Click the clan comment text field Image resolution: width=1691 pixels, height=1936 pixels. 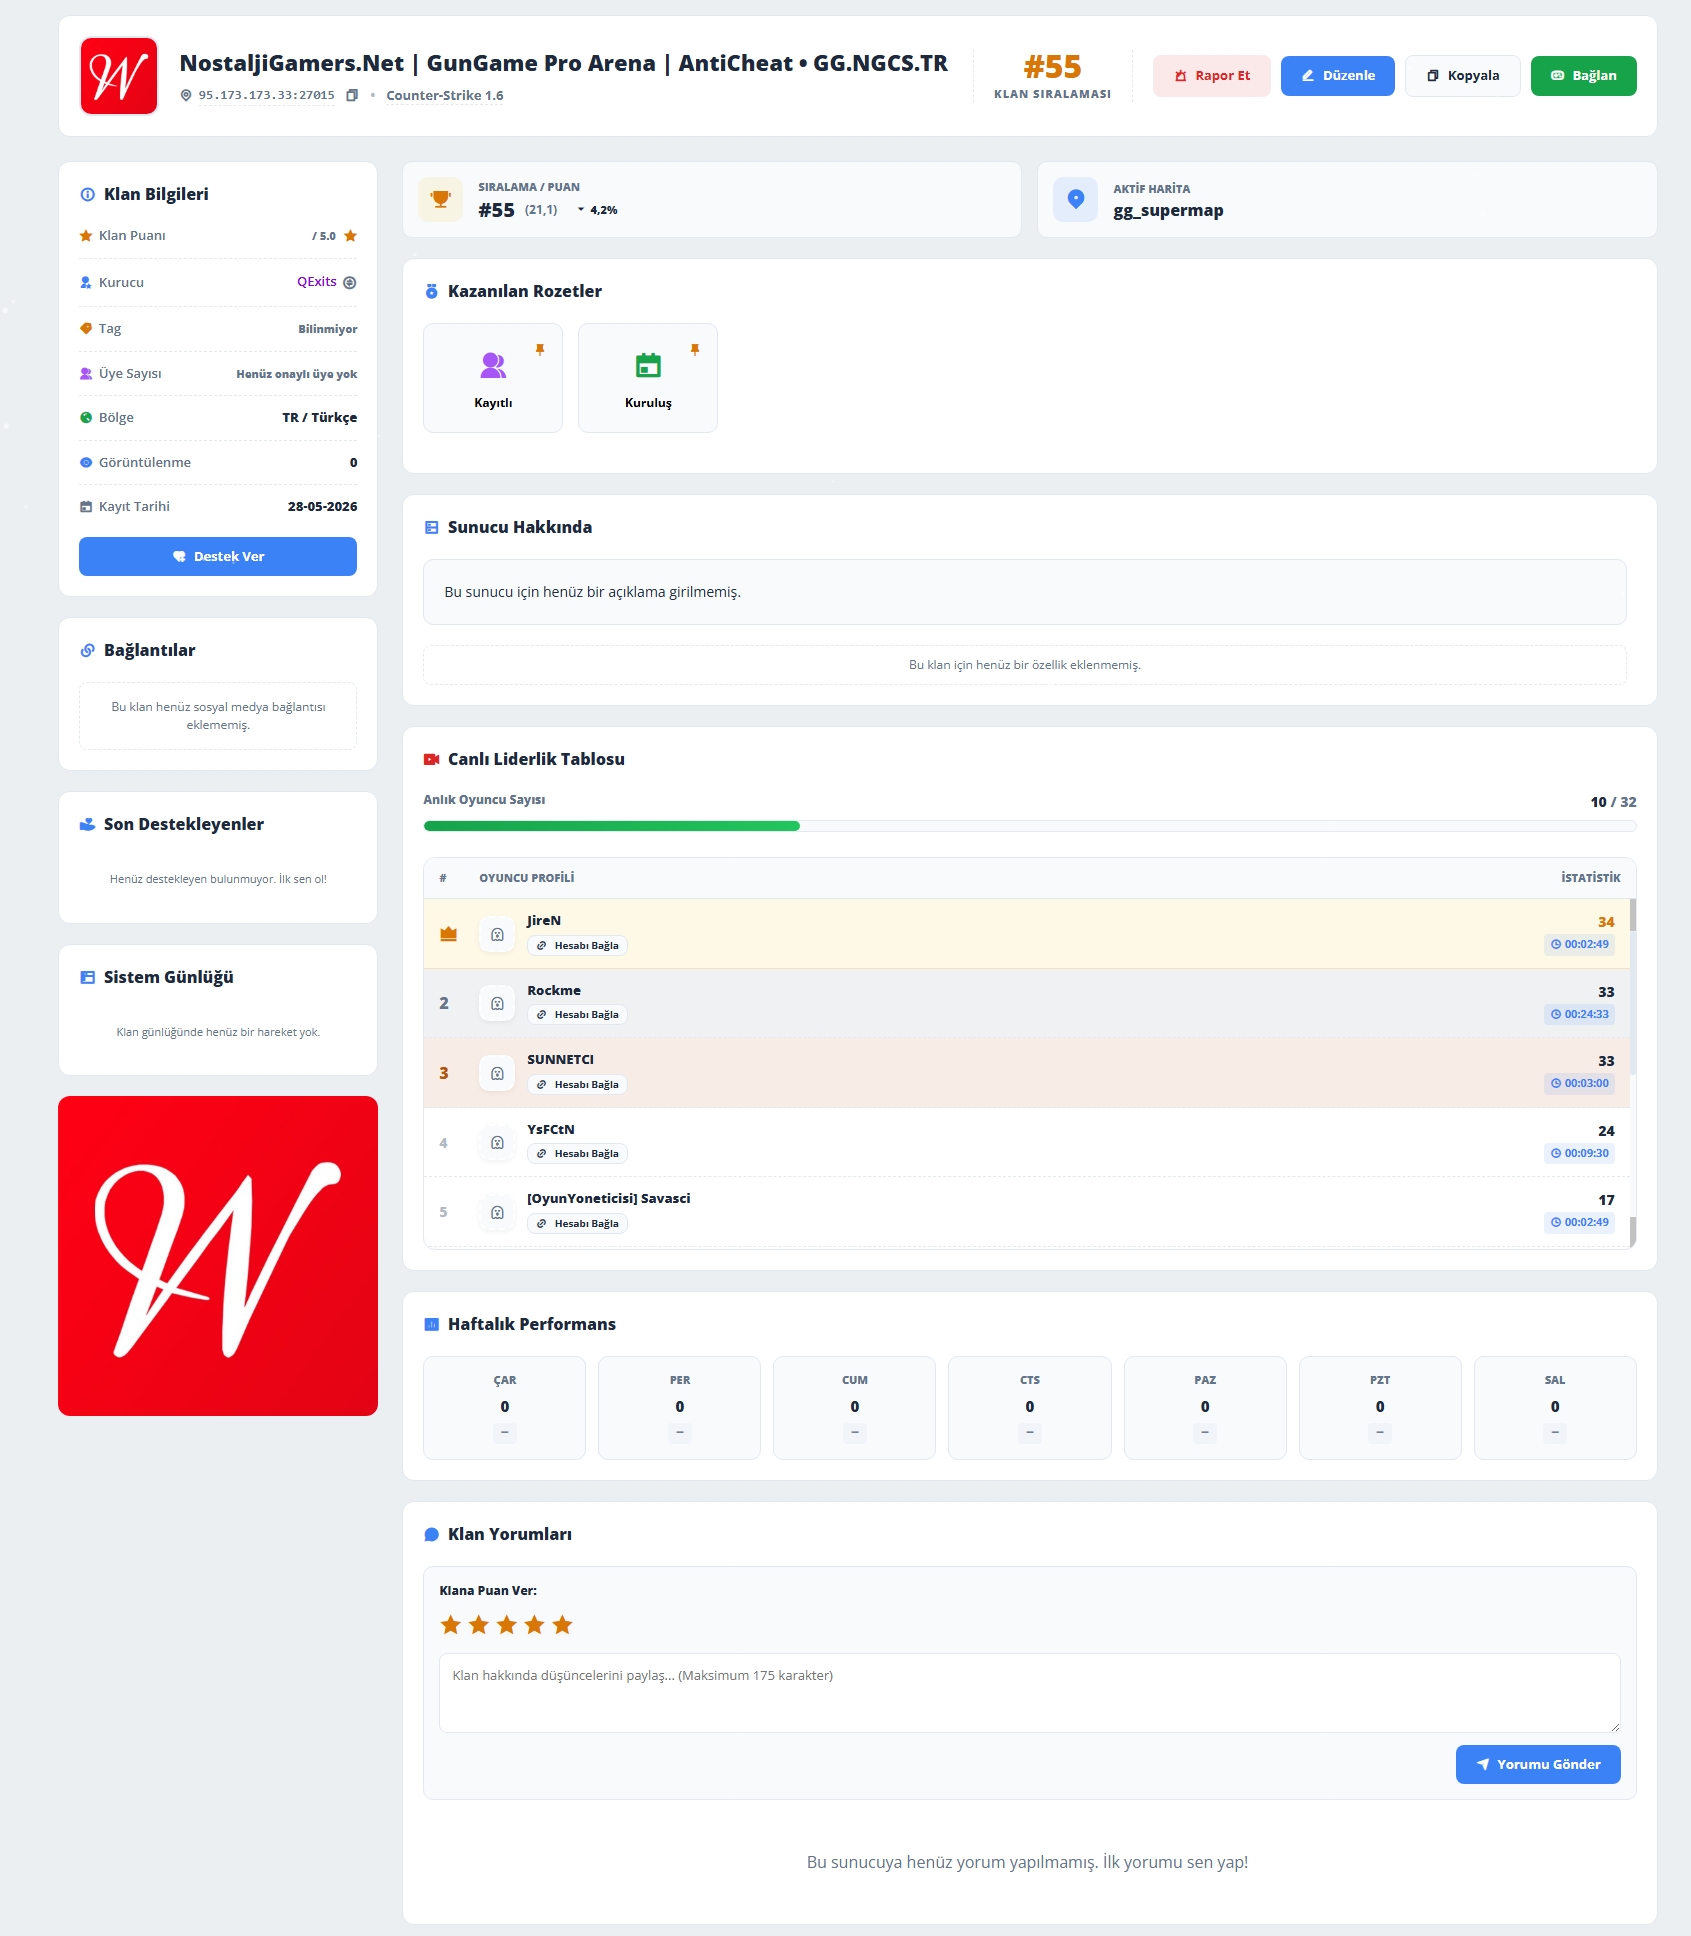(x=1030, y=1693)
